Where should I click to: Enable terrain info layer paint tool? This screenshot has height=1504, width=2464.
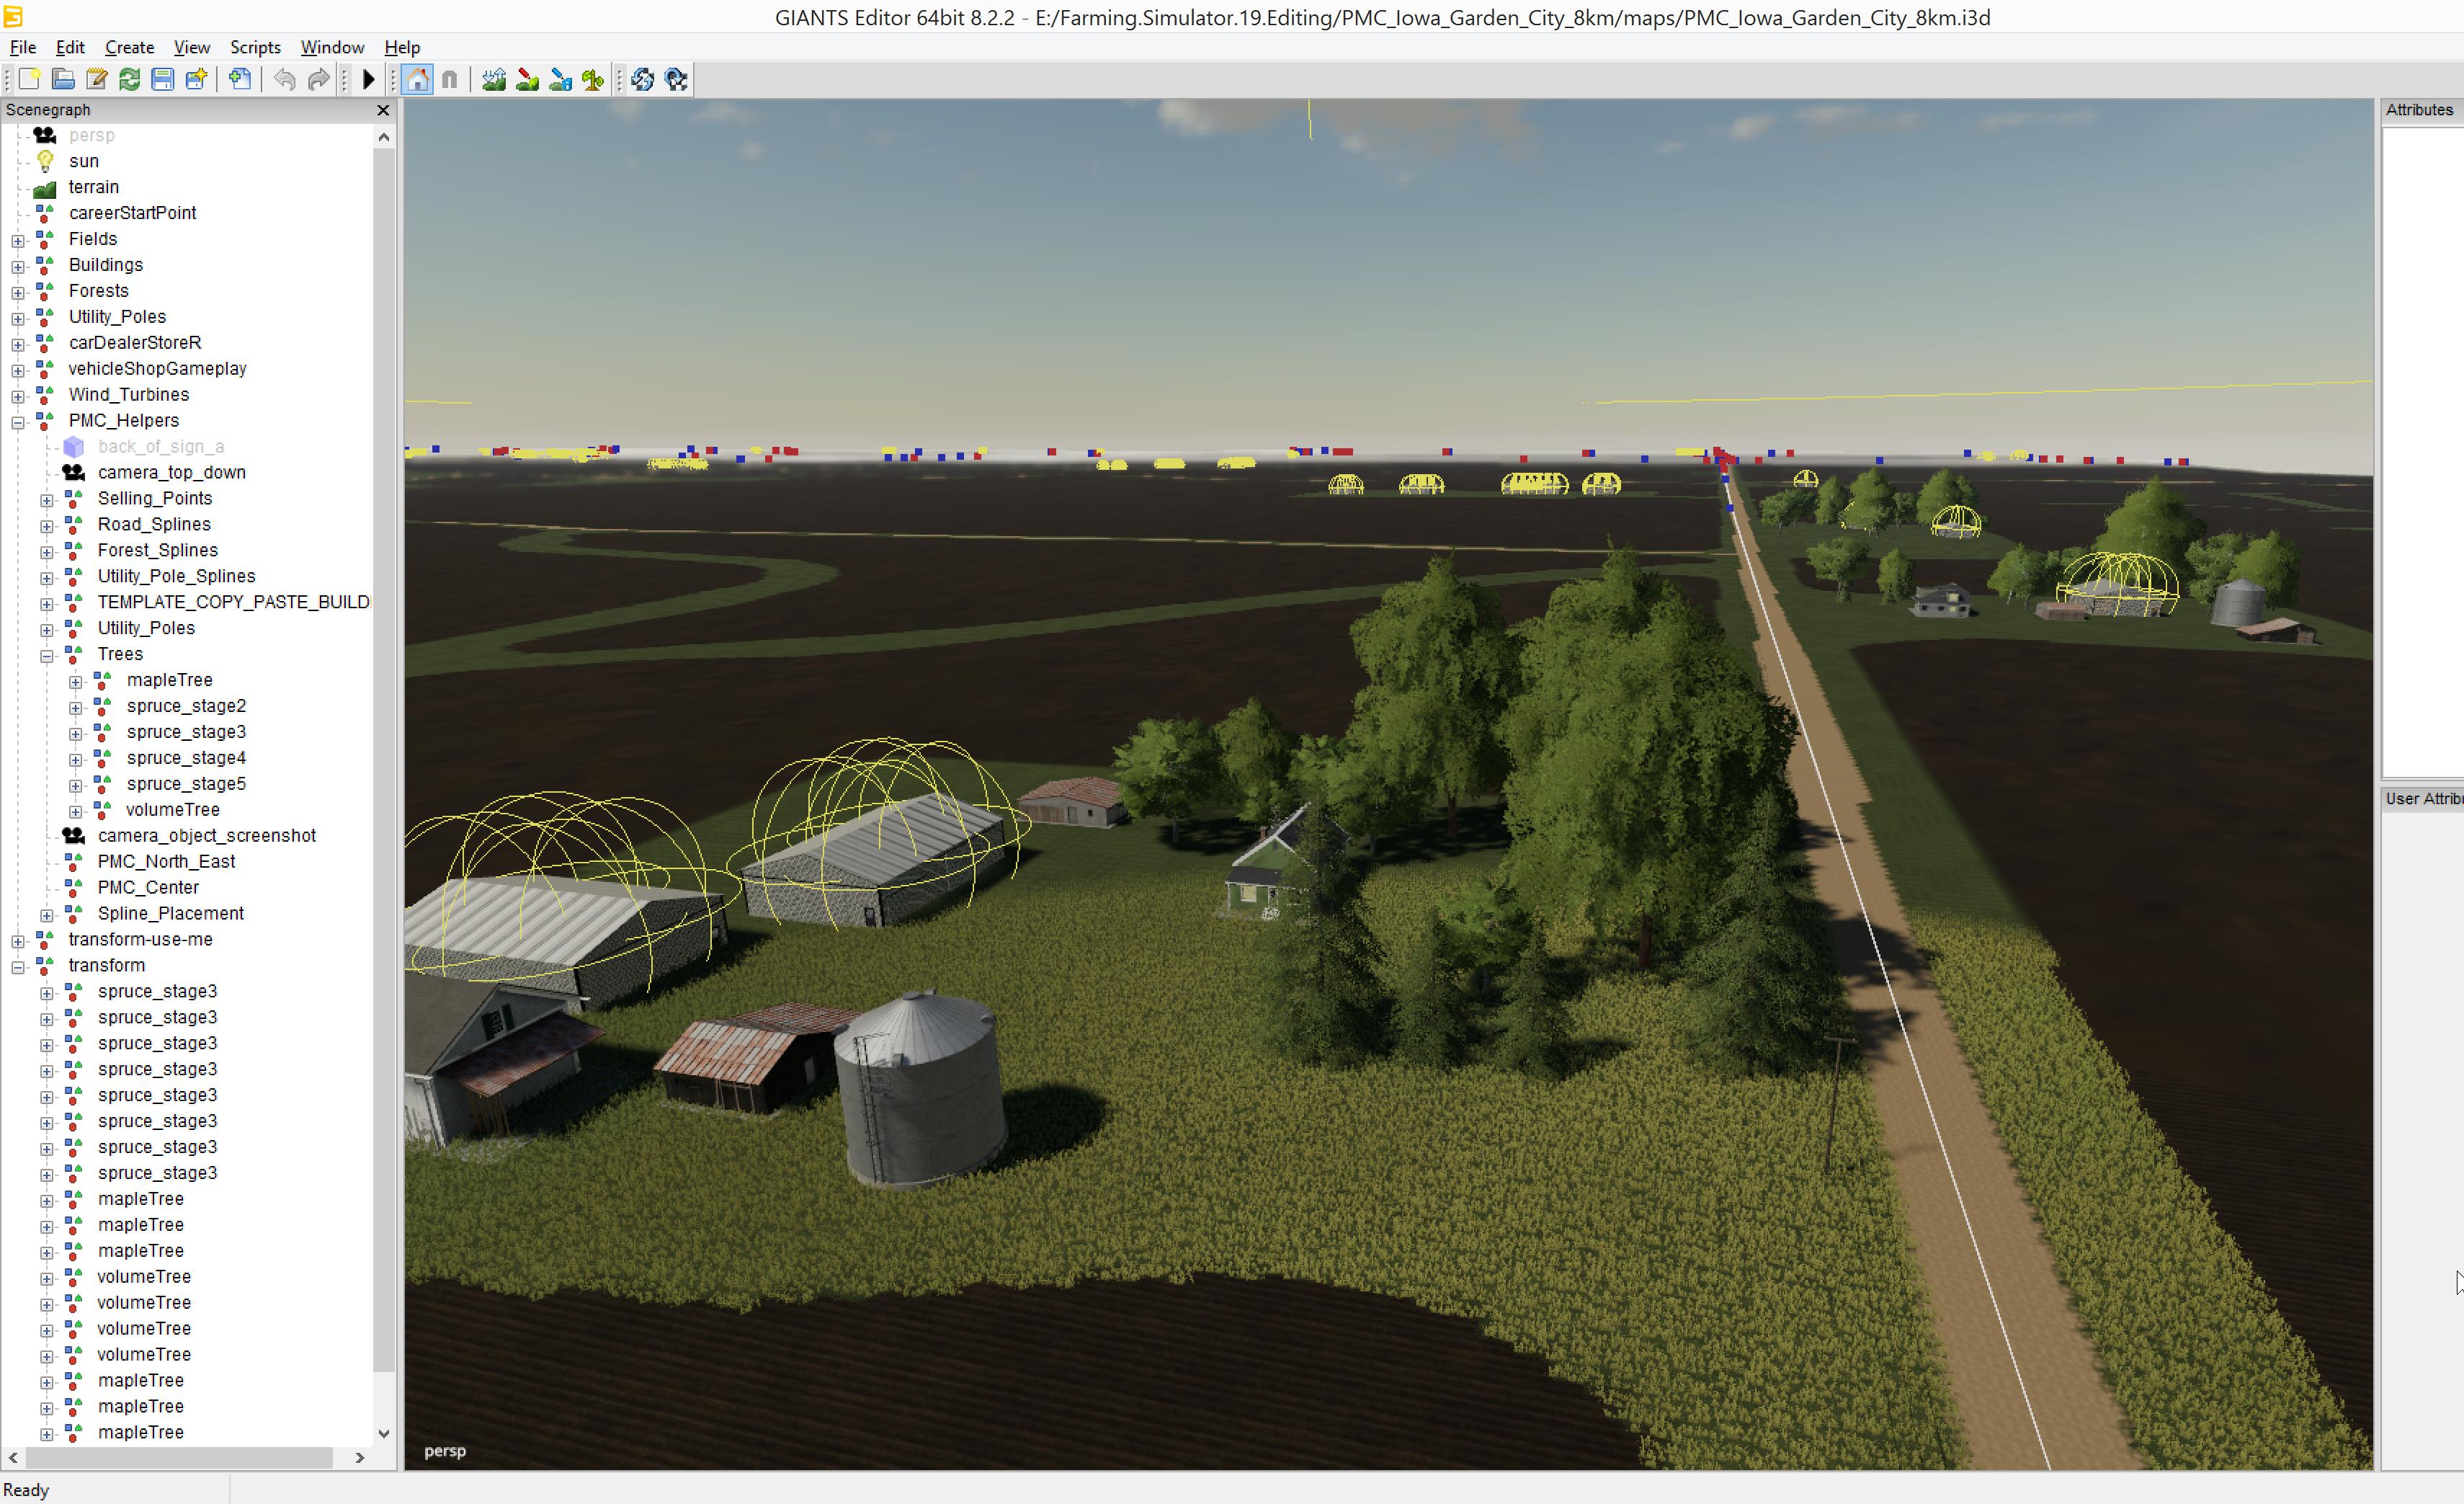tap(560, 80)
